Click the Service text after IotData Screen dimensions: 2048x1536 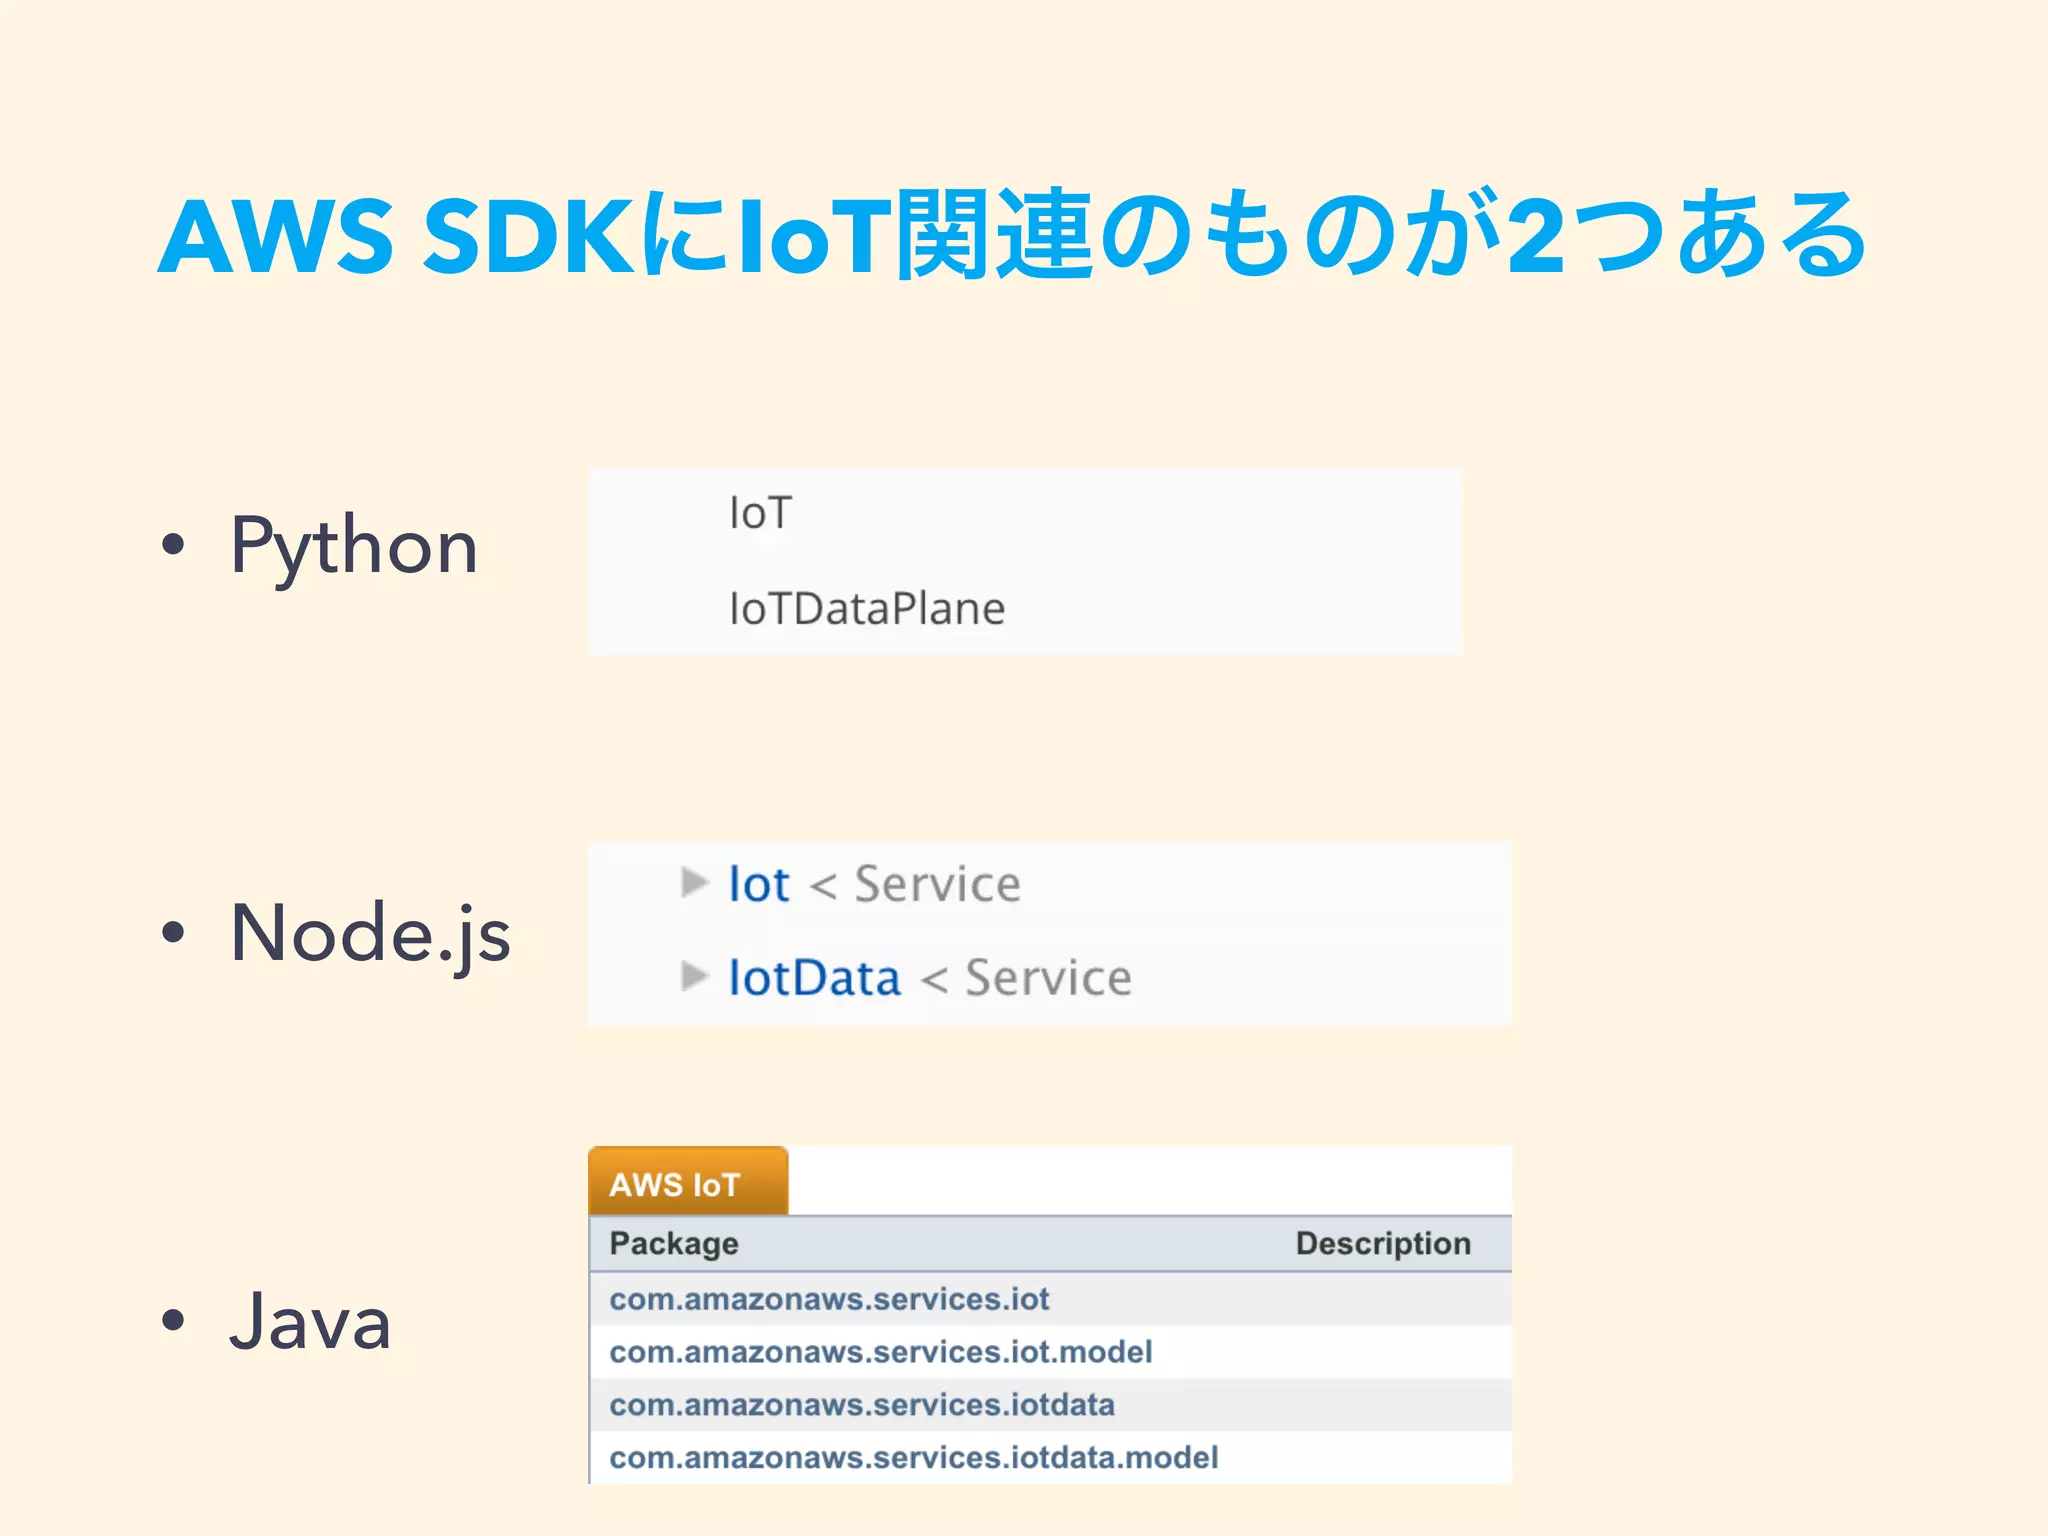[1048, 977]
